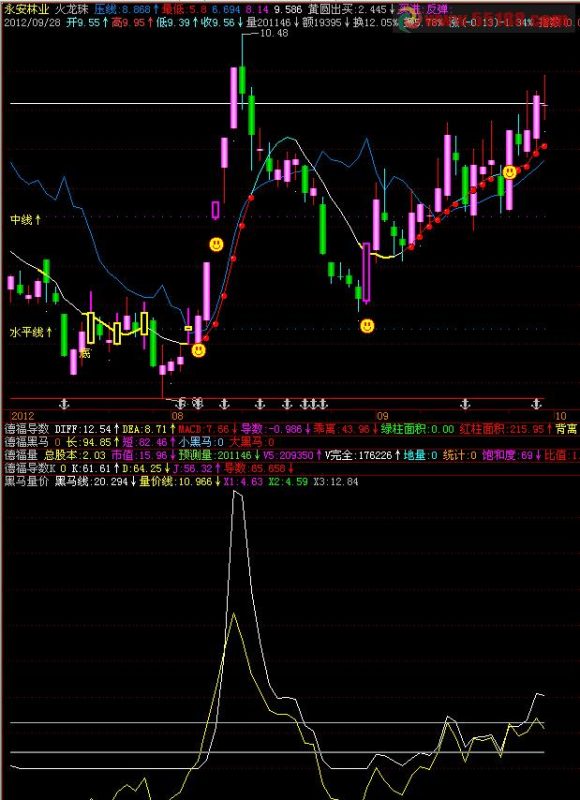Select the 德福导数 indicator label
This screenshot has height=800, width=580.
point(27,429)
